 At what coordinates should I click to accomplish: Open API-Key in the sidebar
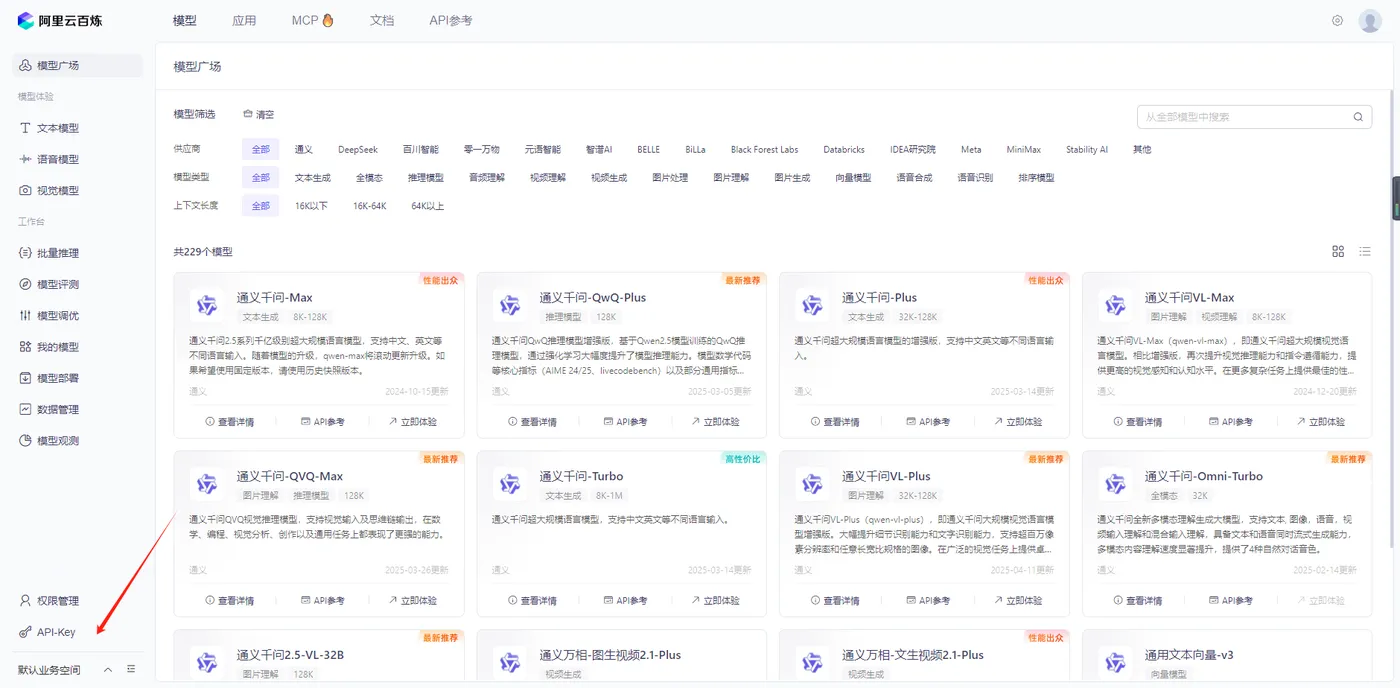point(78,632)
